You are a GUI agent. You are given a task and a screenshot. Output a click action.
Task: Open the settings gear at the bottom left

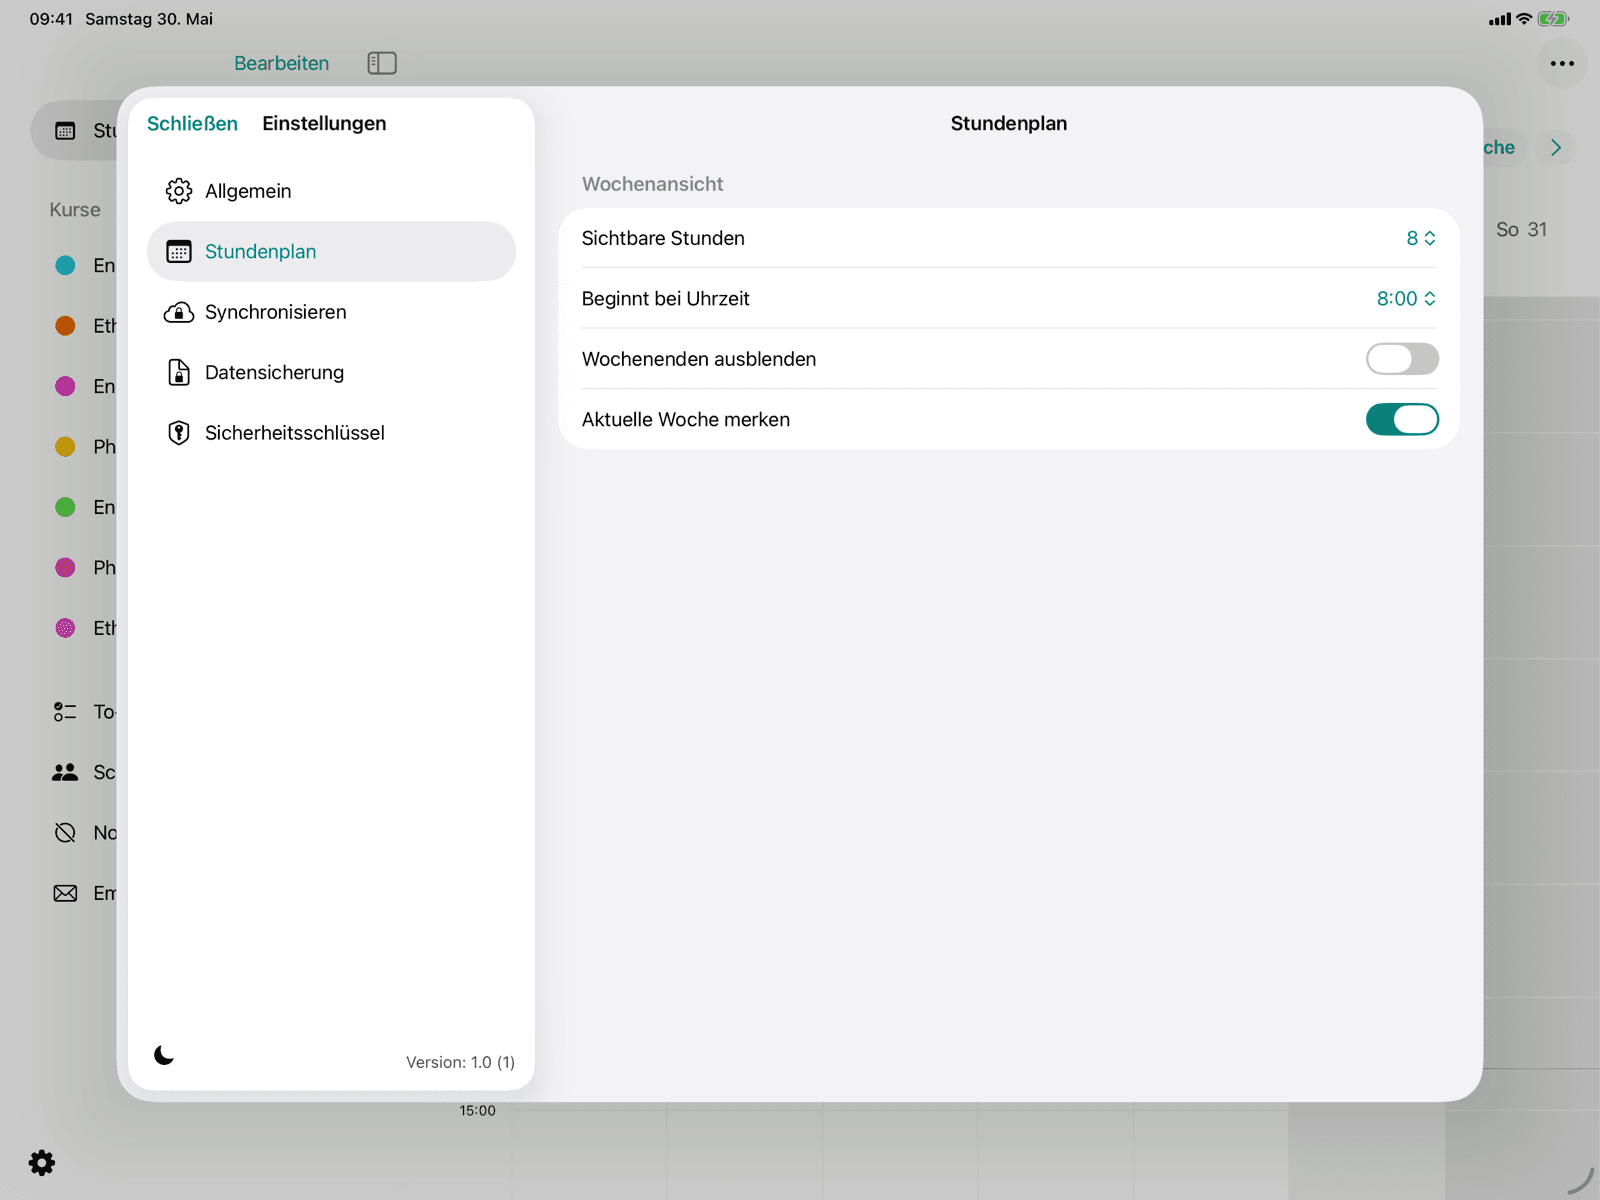point(42,1162)
